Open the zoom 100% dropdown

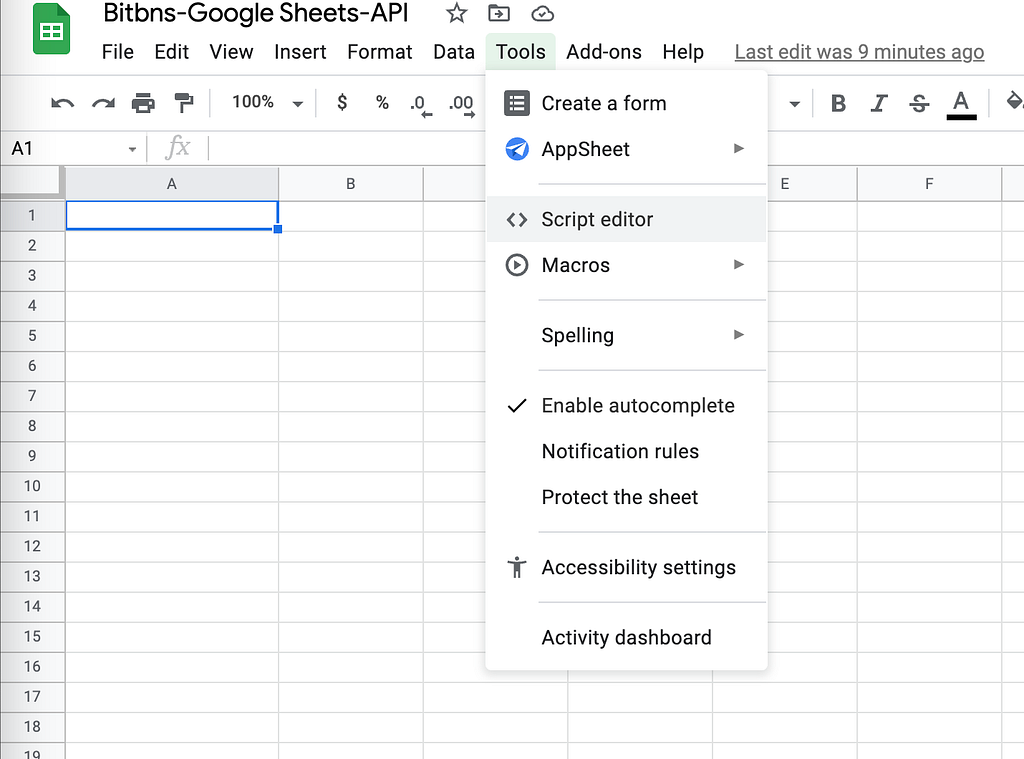coord(266,103)
